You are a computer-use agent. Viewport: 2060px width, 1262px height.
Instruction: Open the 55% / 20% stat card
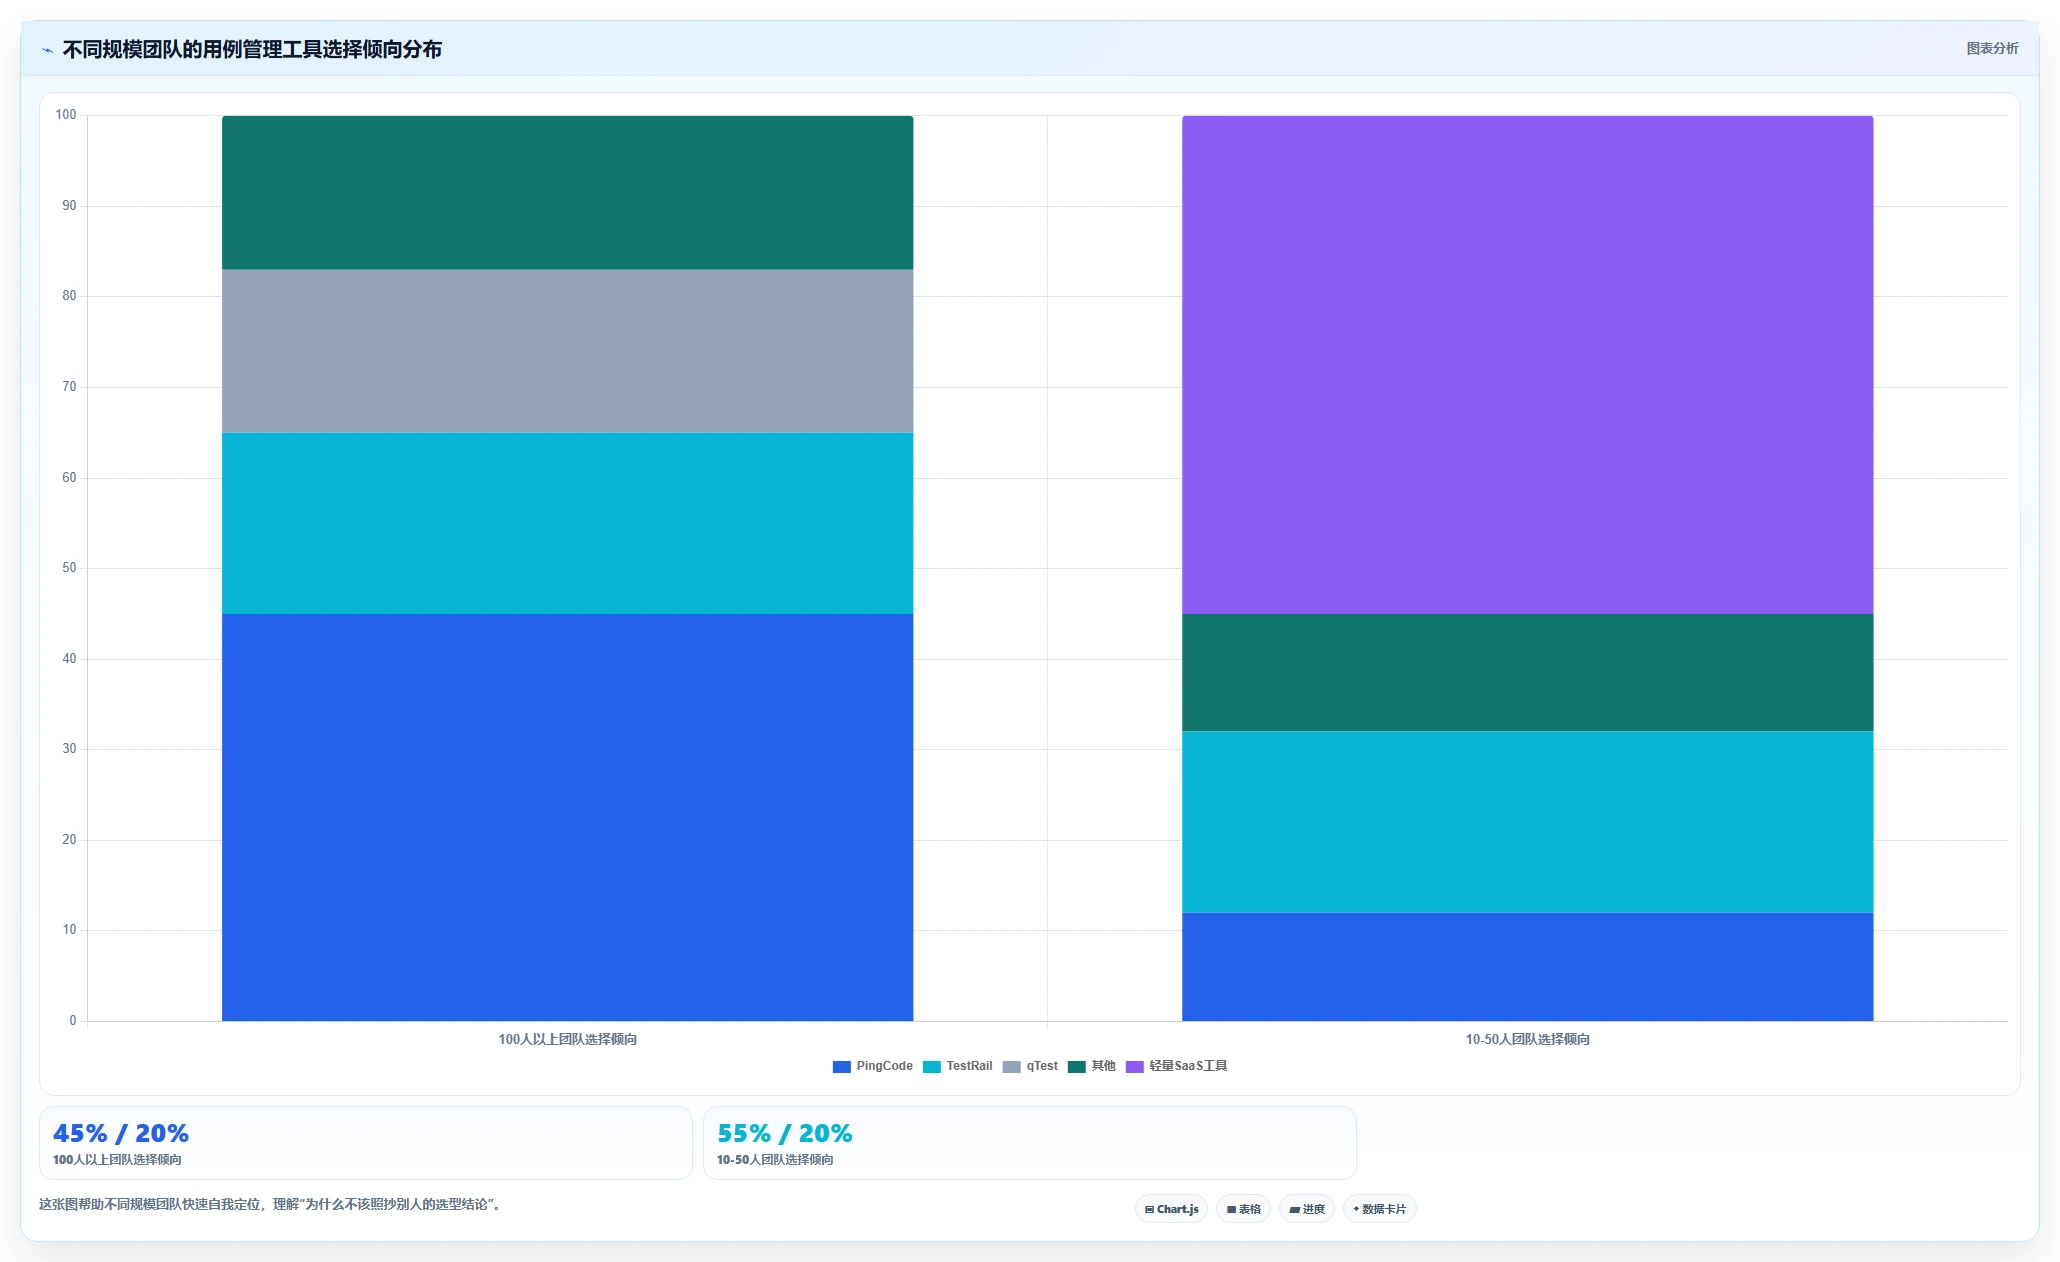click(1029, 1143)
